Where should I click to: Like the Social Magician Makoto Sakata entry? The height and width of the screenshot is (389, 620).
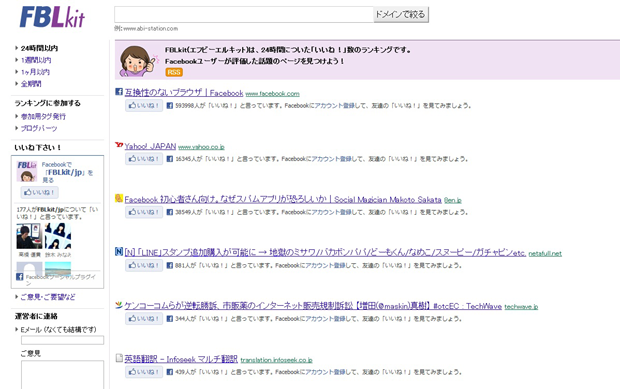tap(144, 212)
